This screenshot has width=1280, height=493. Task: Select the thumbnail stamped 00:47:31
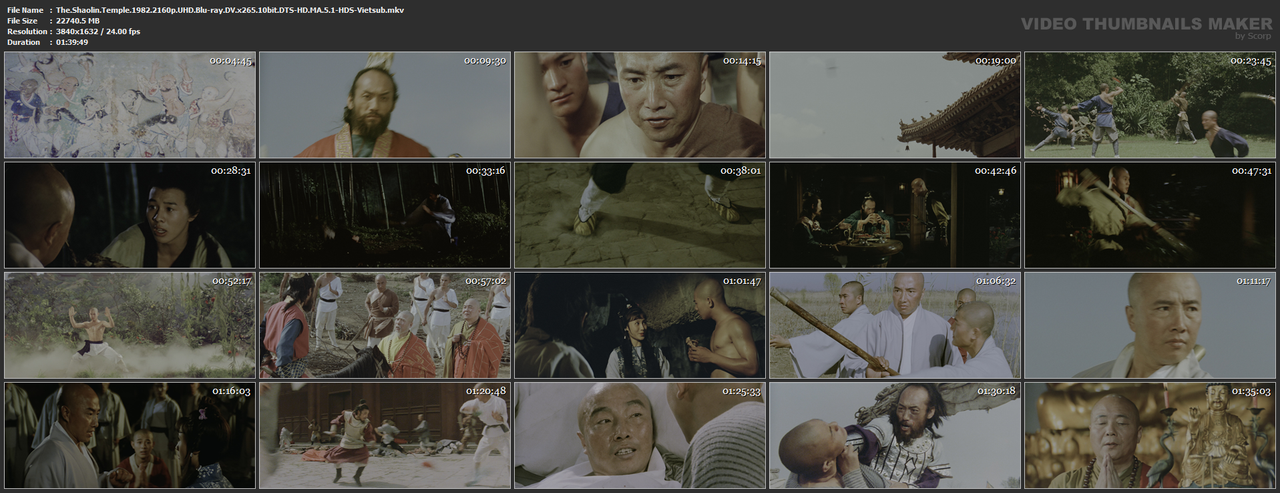[1150, 215]
